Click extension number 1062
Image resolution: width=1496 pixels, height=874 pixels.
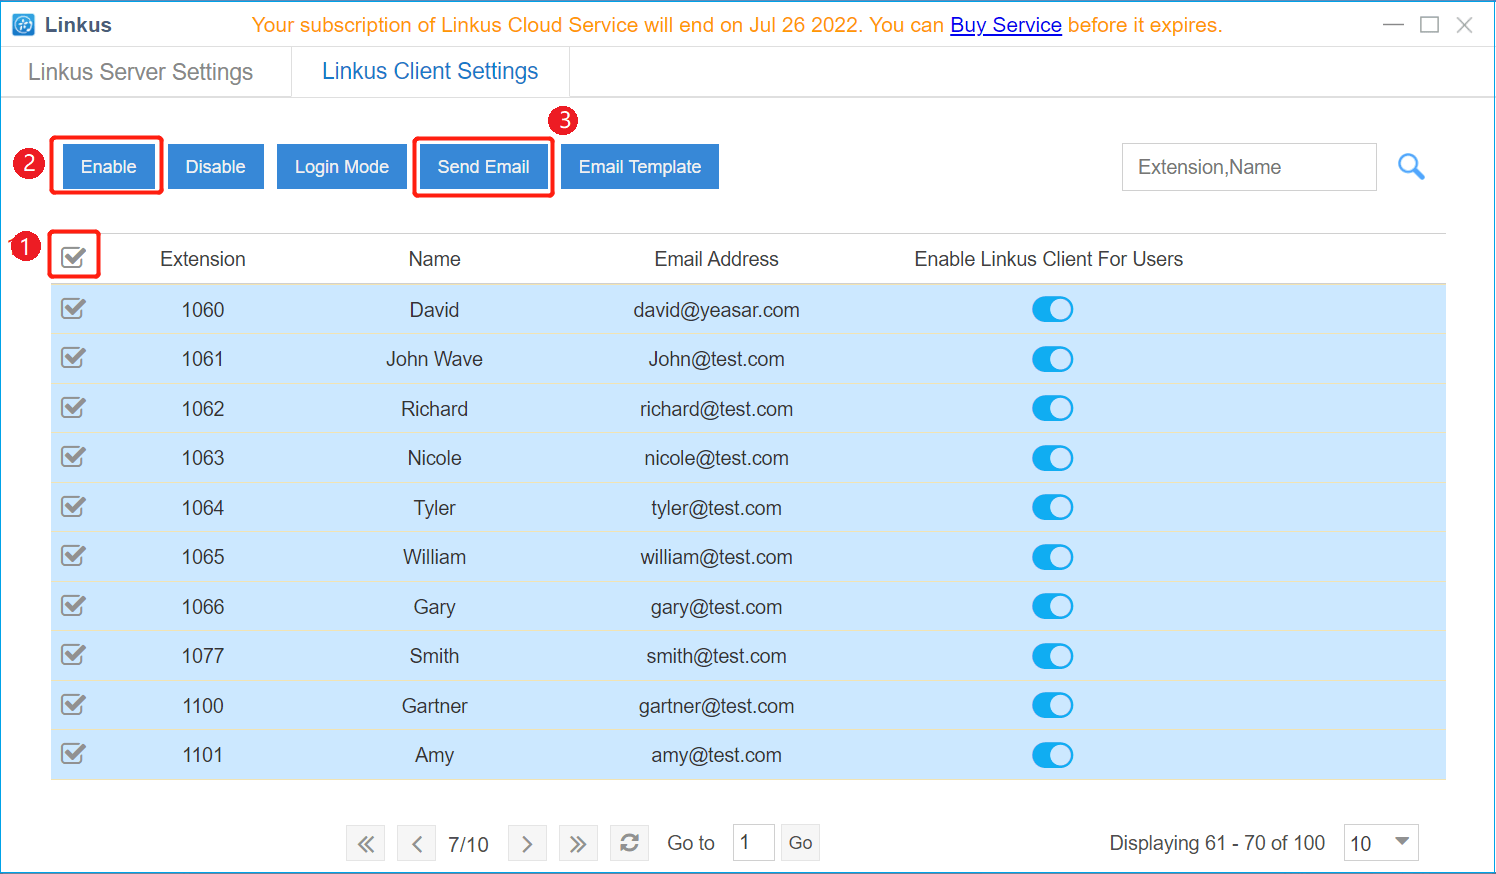(203, 409)
